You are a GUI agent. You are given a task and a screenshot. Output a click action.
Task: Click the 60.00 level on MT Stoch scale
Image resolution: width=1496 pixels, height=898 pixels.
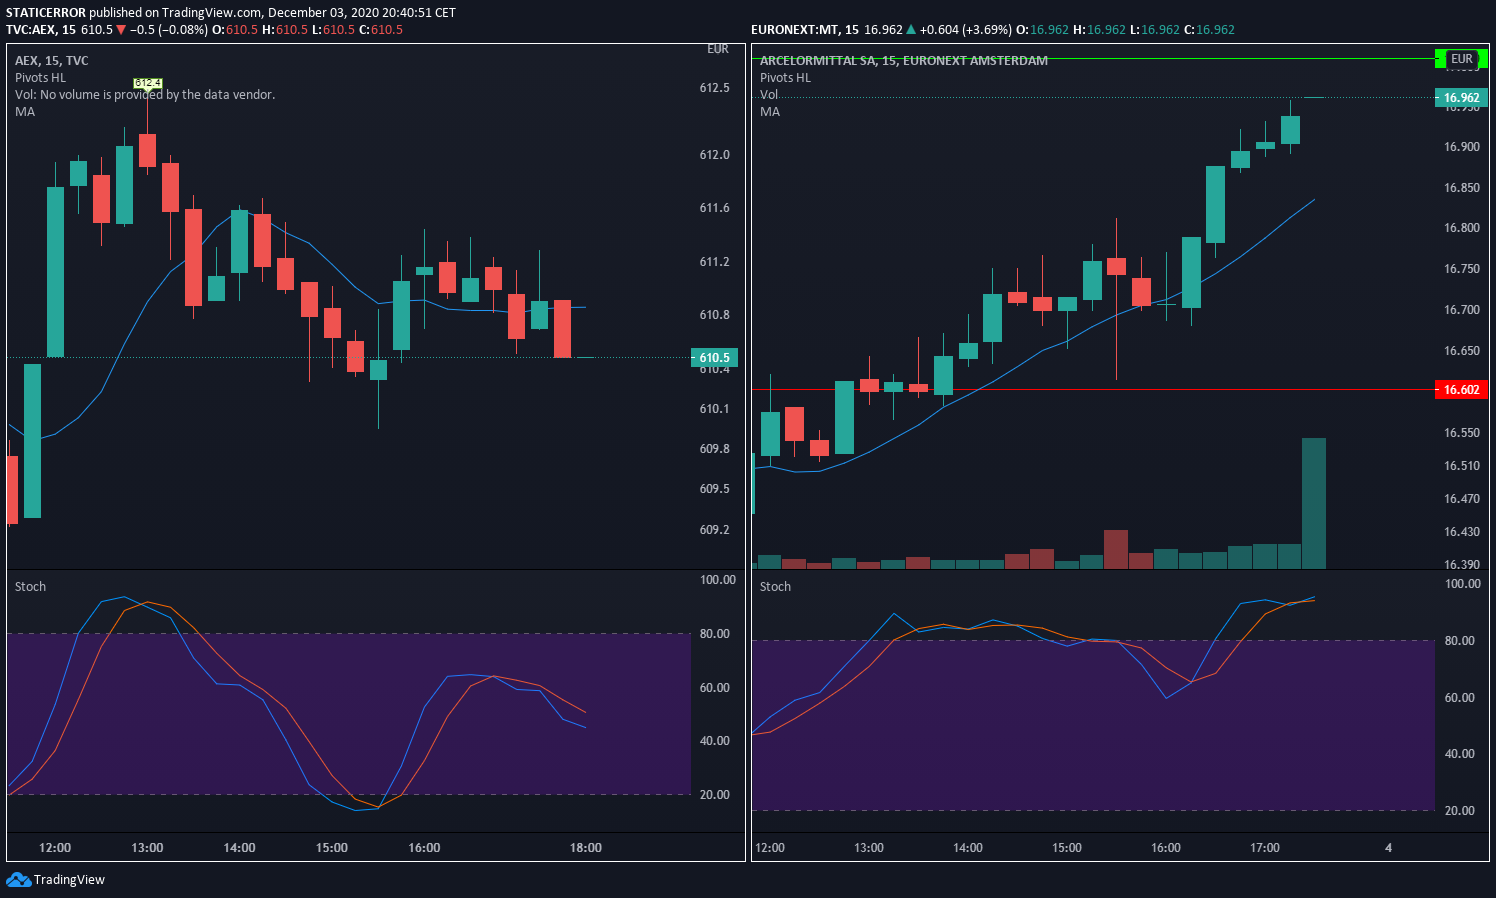tap(1460, 698)
